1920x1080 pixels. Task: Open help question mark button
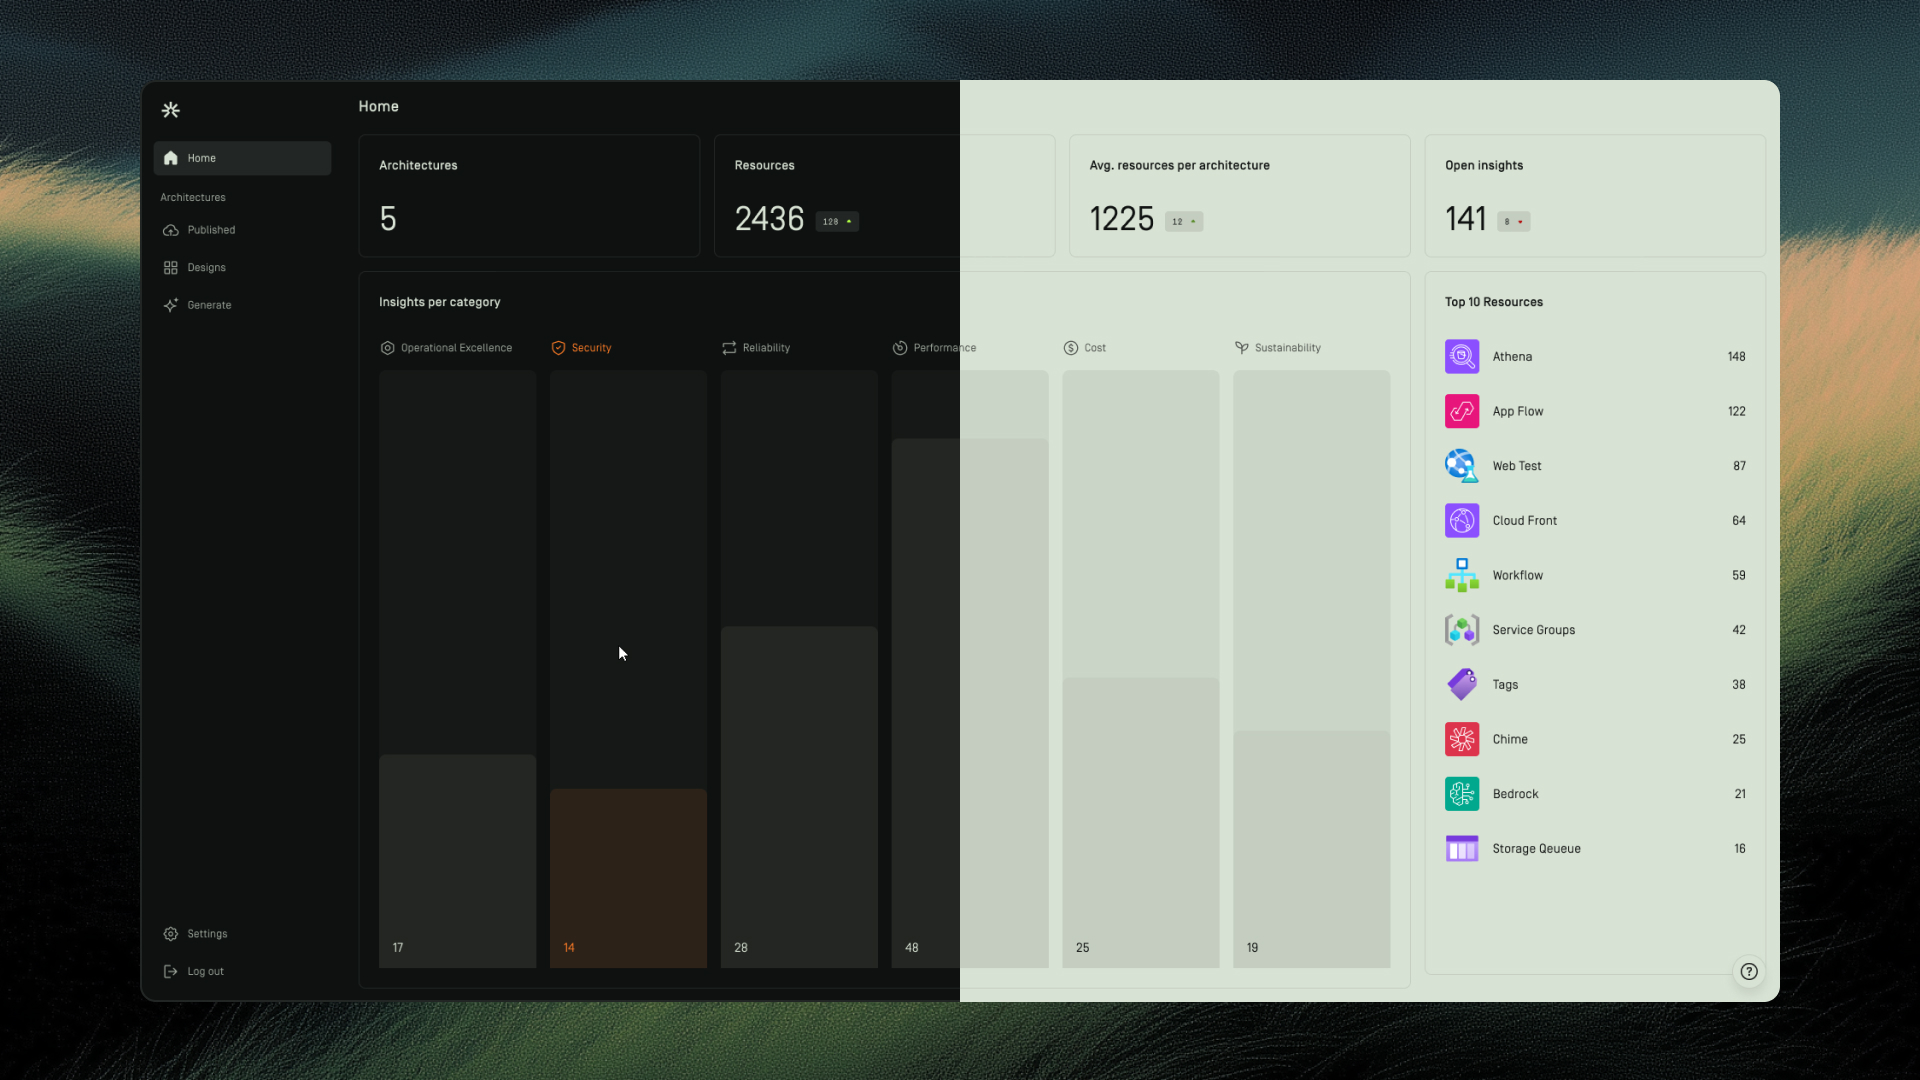point(1748,971)
